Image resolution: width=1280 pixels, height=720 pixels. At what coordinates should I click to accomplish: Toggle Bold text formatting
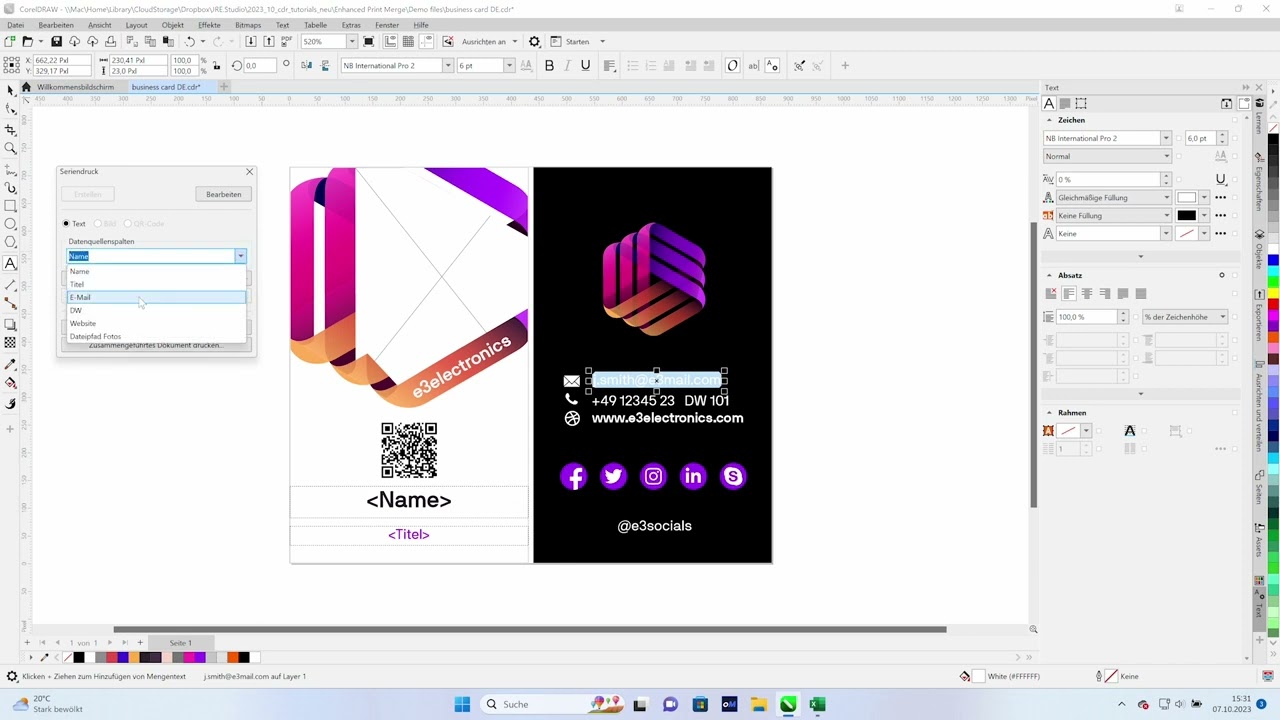coord(549,66)
